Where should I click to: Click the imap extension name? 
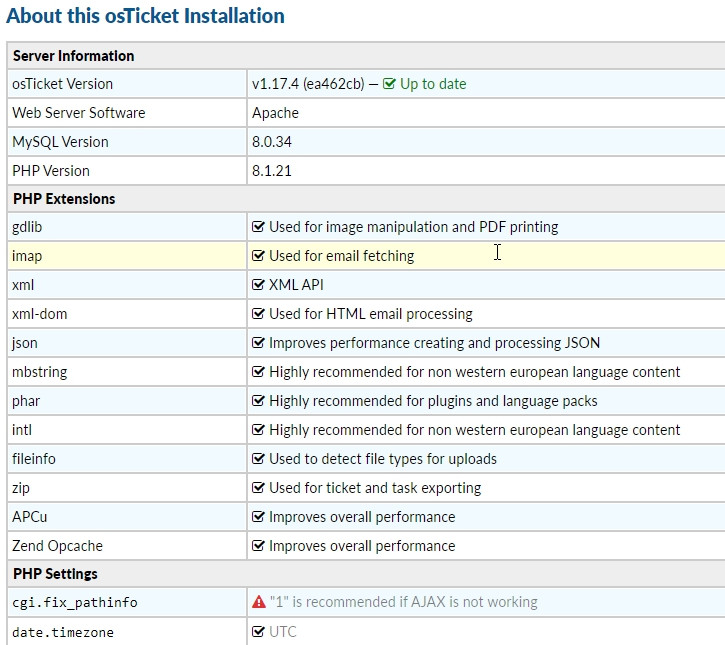click(27, 257)
